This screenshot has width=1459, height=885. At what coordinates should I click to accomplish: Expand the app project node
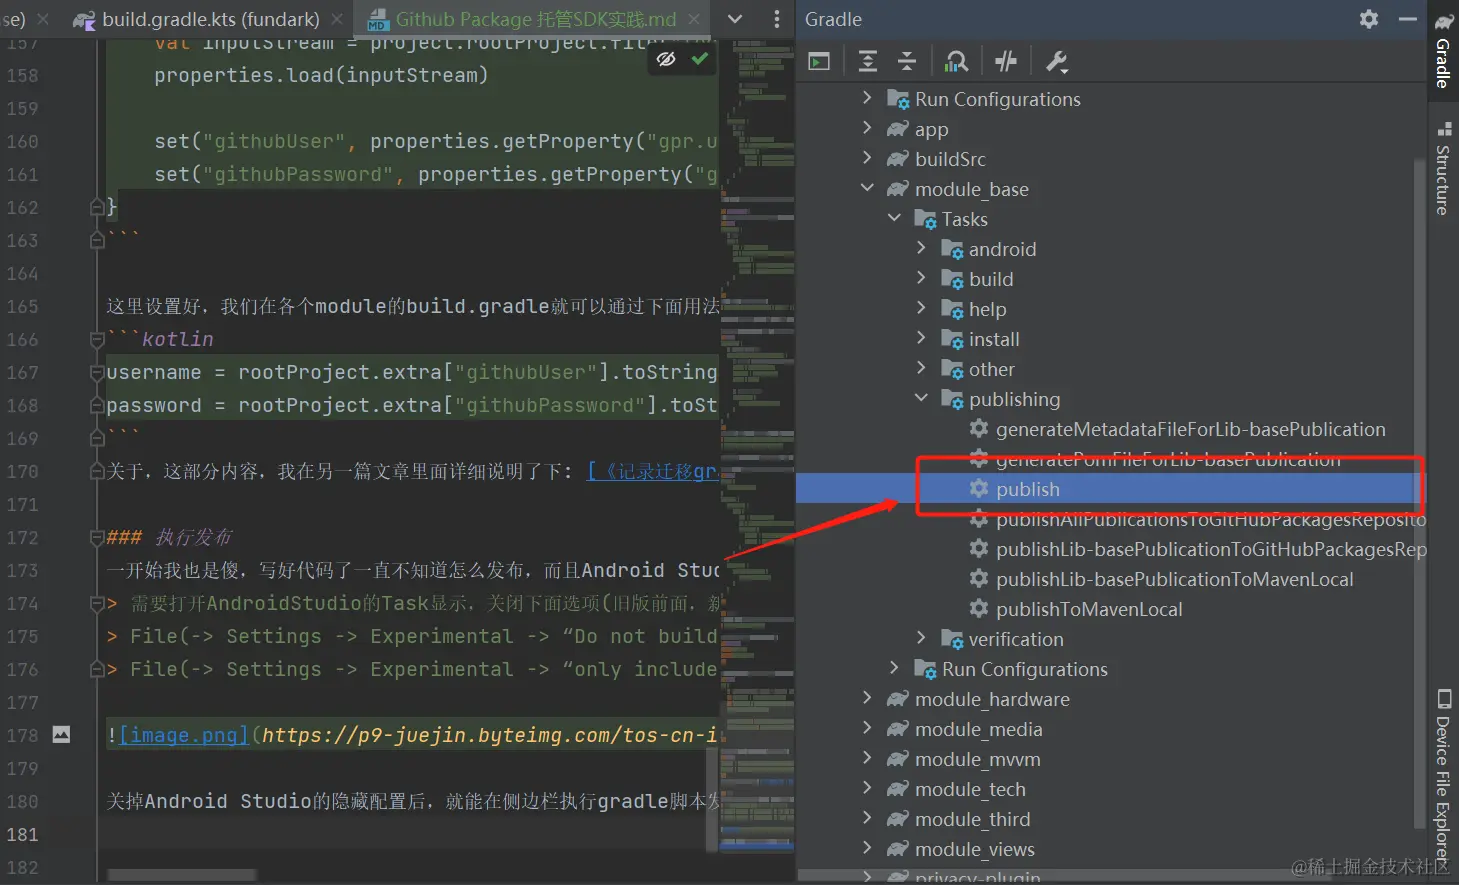pyautogui.click(x=867, y=128)
